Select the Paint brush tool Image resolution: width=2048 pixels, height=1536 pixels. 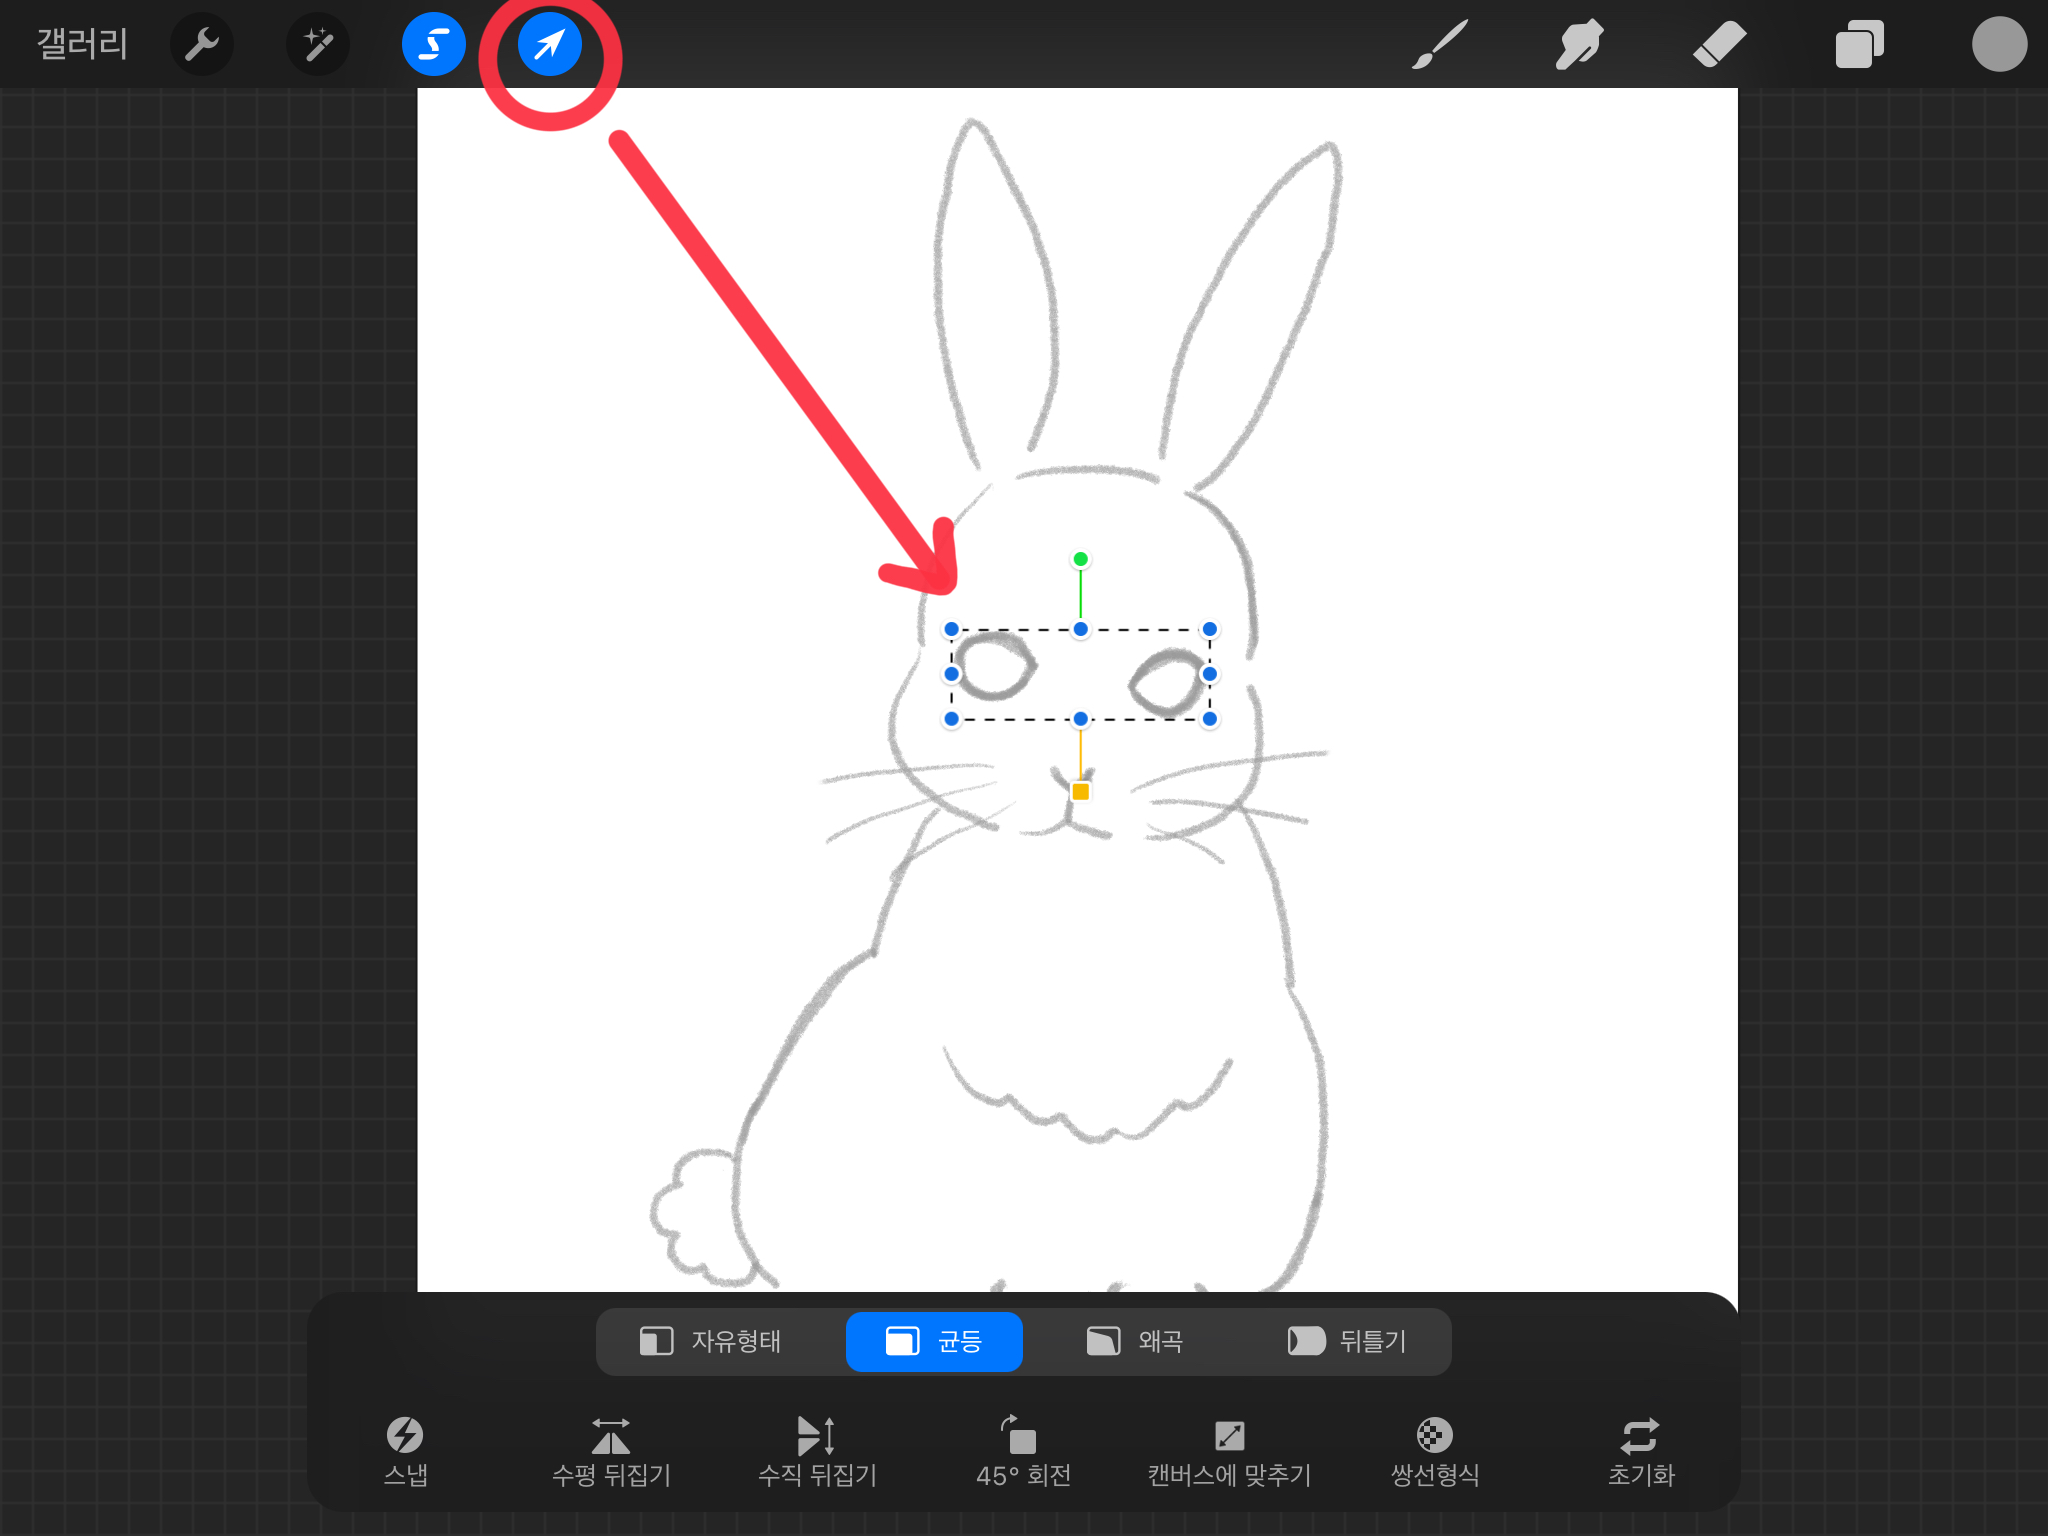(1439, 44)
